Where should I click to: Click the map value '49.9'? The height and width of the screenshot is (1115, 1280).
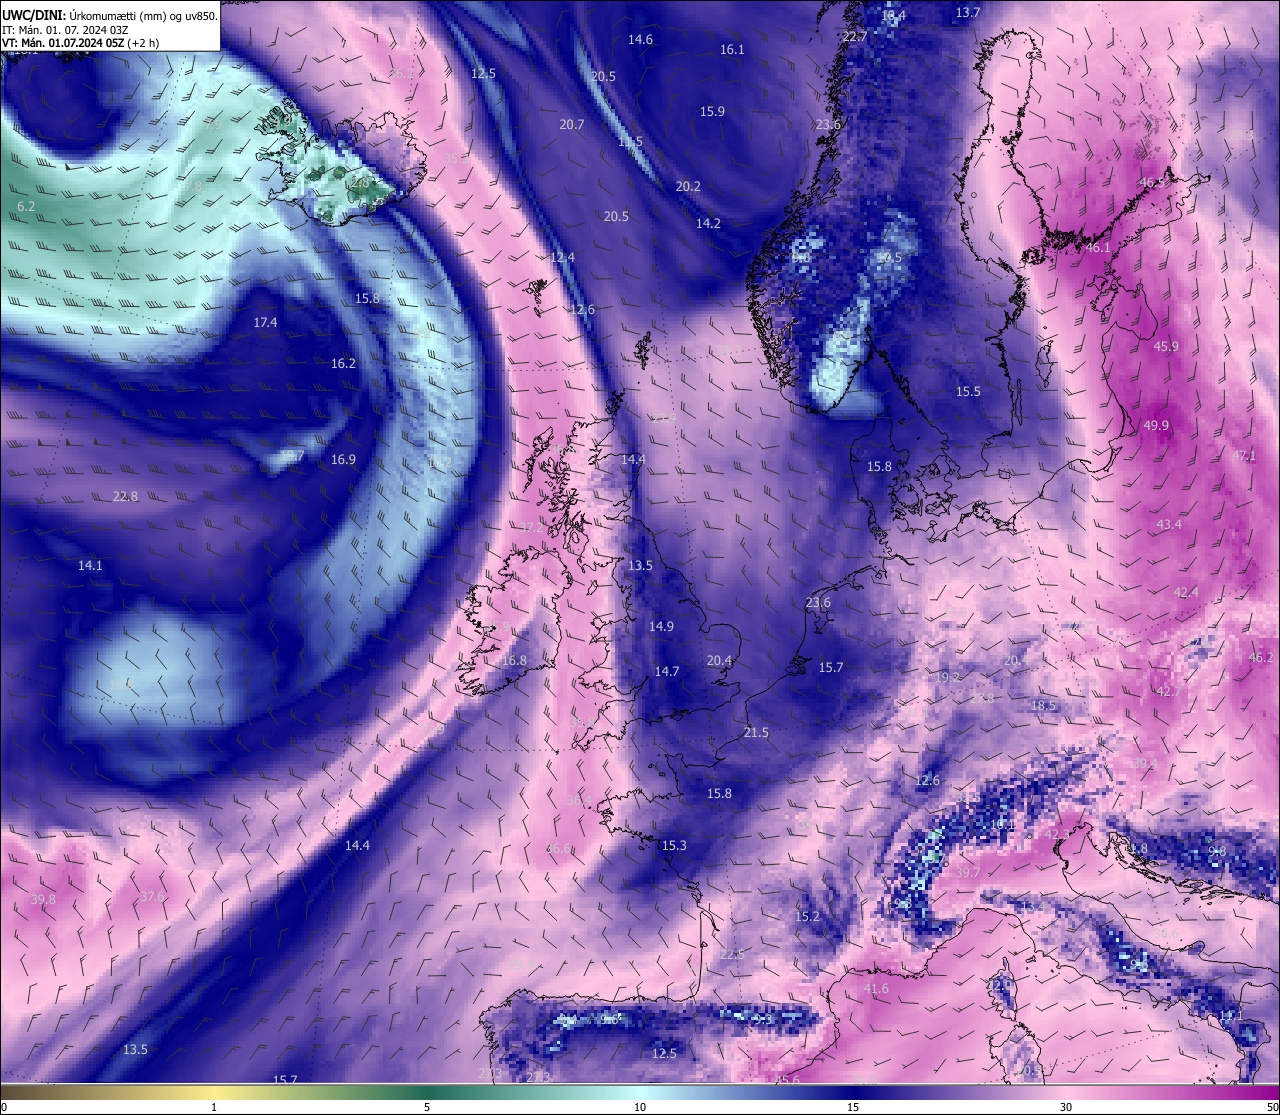tap(1156, 426)
